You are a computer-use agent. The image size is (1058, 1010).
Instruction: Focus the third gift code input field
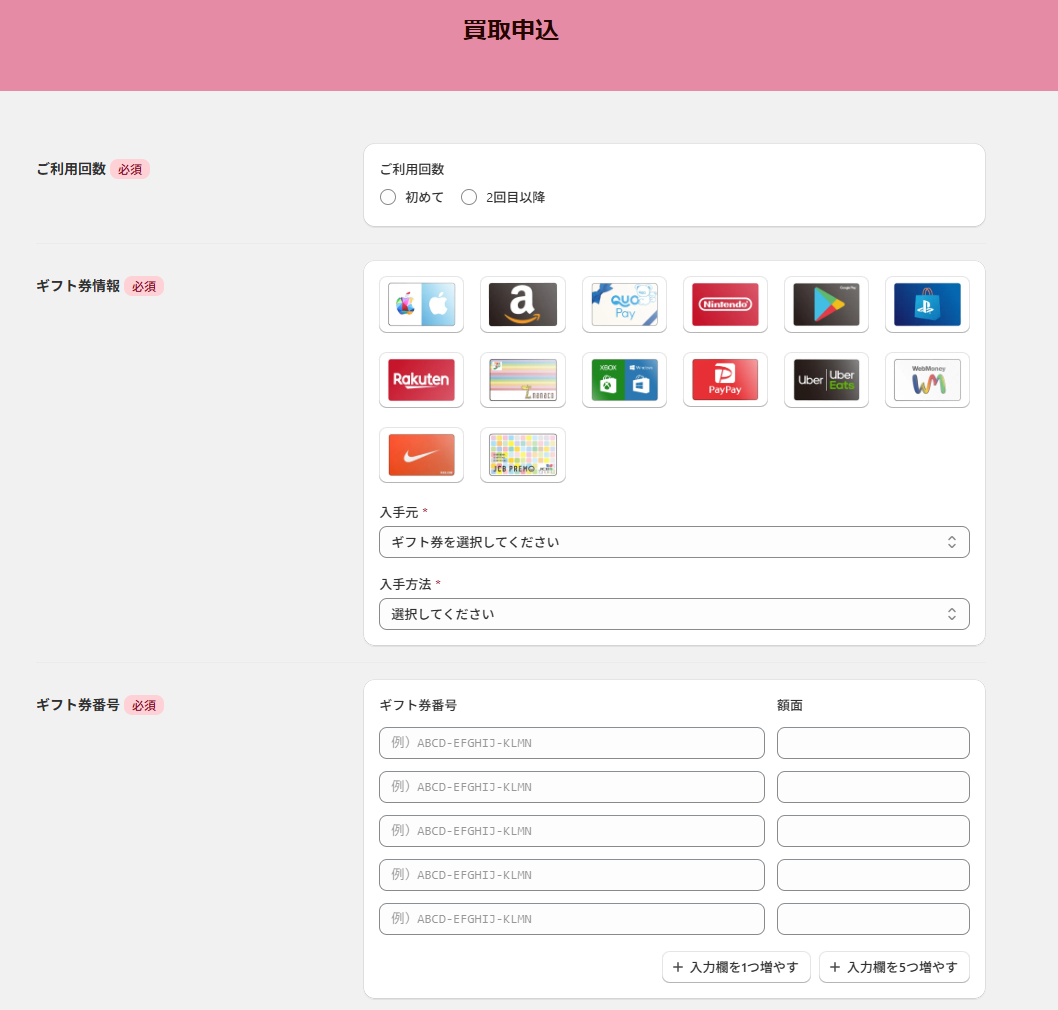pyautogui.click(x=572, y=831)
